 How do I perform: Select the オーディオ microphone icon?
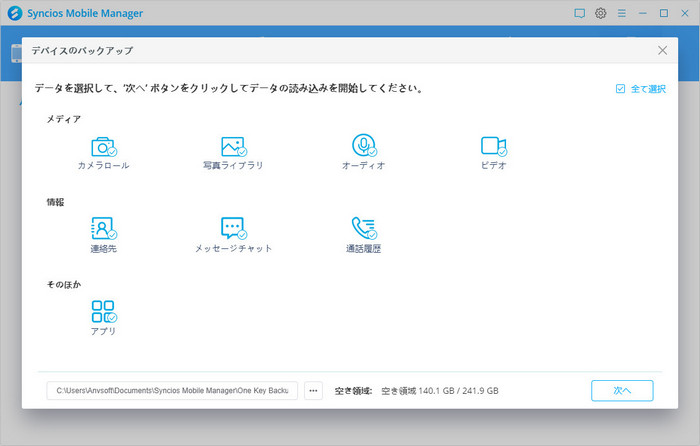[364, 145]
